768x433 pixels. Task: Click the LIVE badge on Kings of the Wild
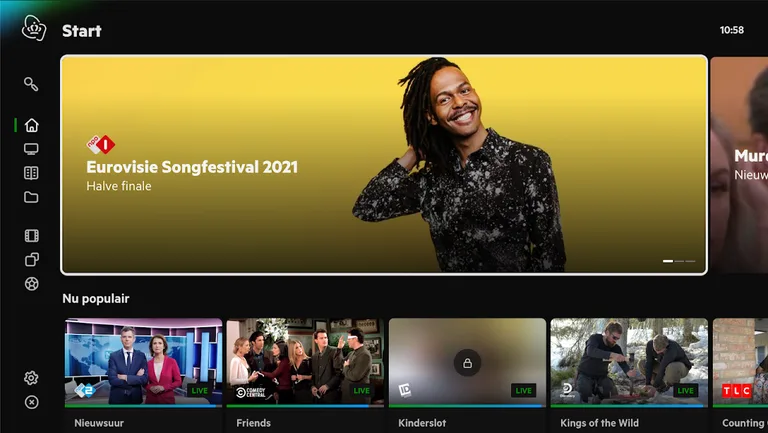point(685,390)
